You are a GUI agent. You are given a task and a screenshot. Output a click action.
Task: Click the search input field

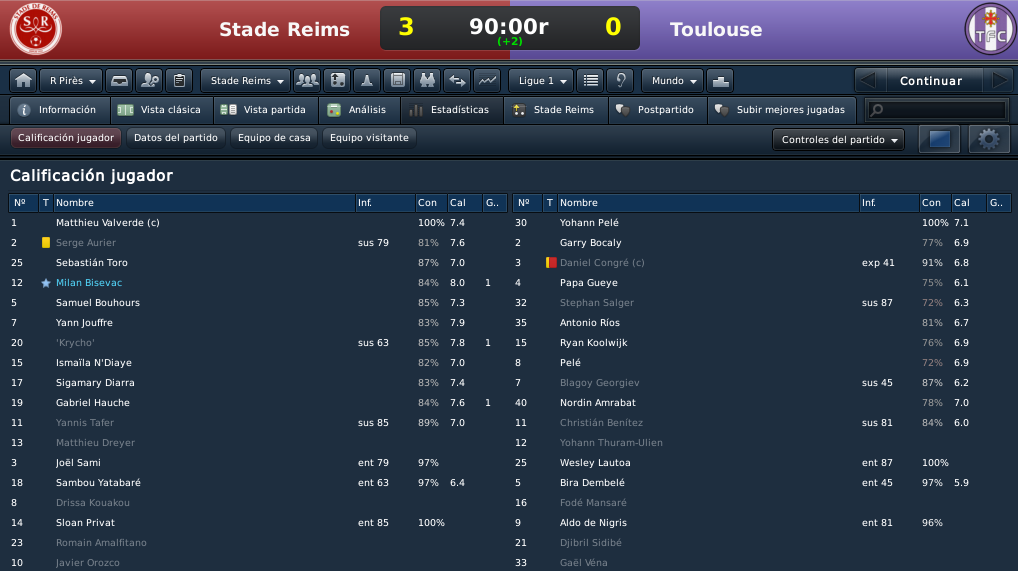(x=937, y=110)
